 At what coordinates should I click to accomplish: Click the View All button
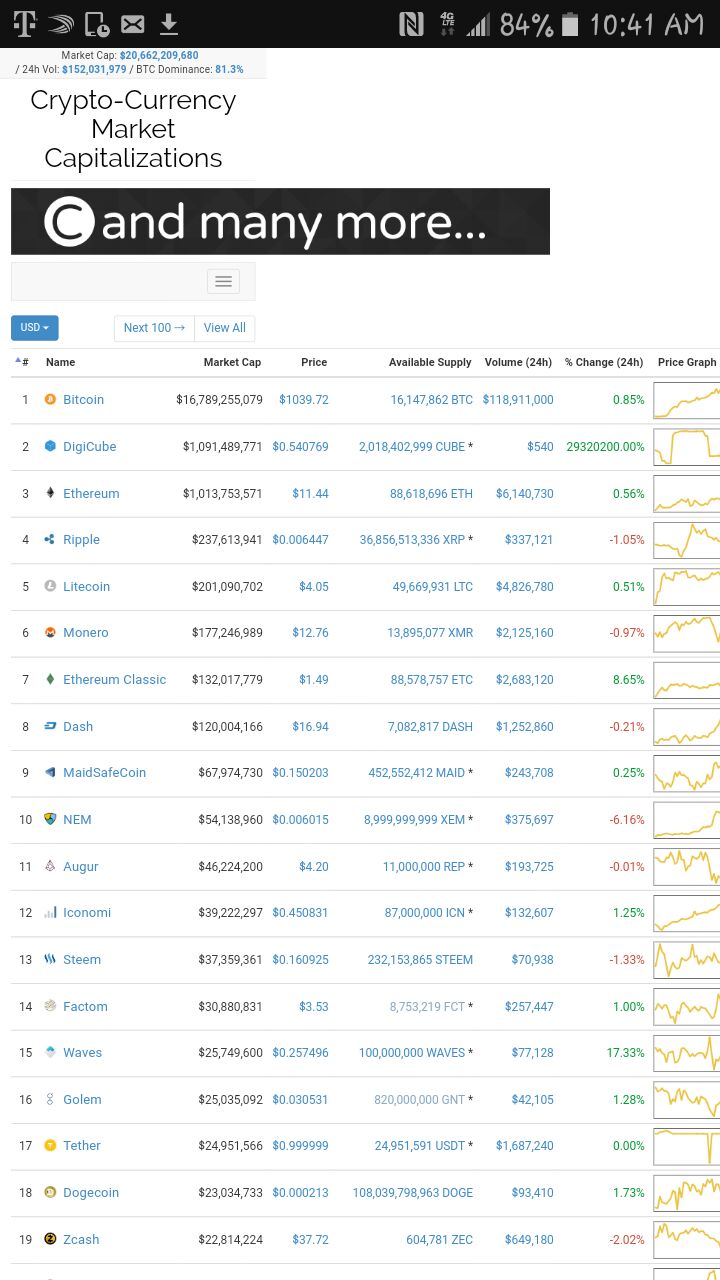point(224,328)
